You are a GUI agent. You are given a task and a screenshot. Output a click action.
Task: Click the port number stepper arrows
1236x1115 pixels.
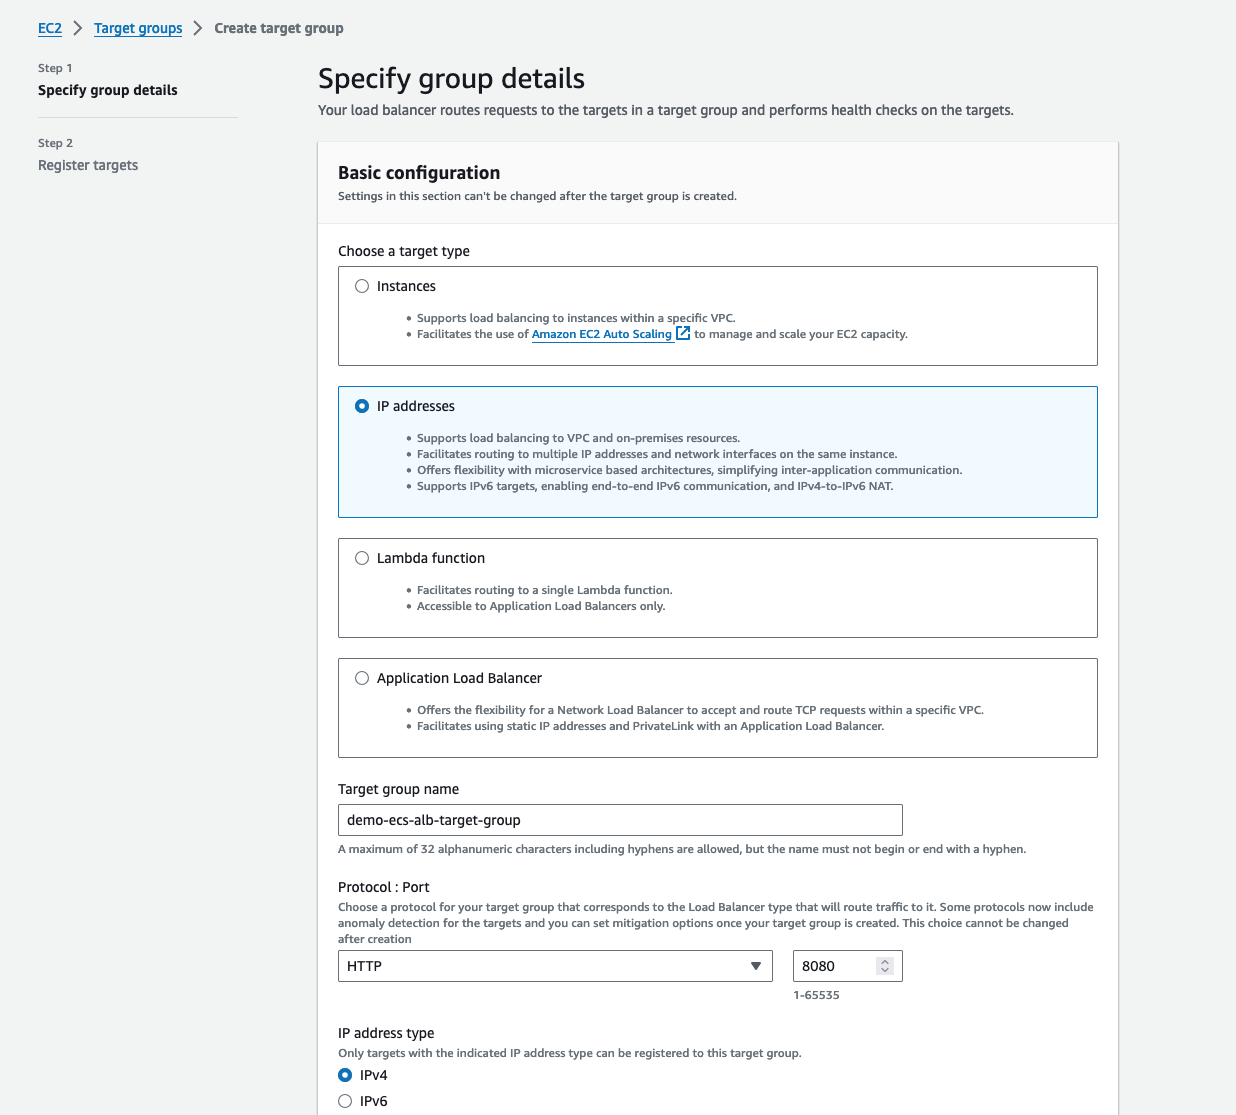click(x=884, y=966)
